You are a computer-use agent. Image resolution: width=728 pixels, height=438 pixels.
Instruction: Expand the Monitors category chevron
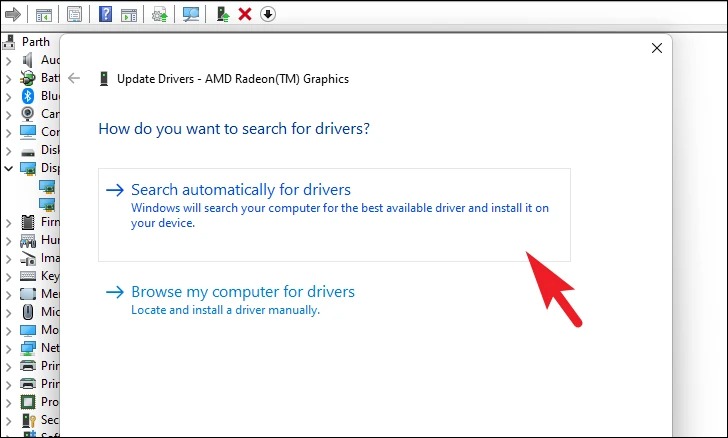[8, 330]
